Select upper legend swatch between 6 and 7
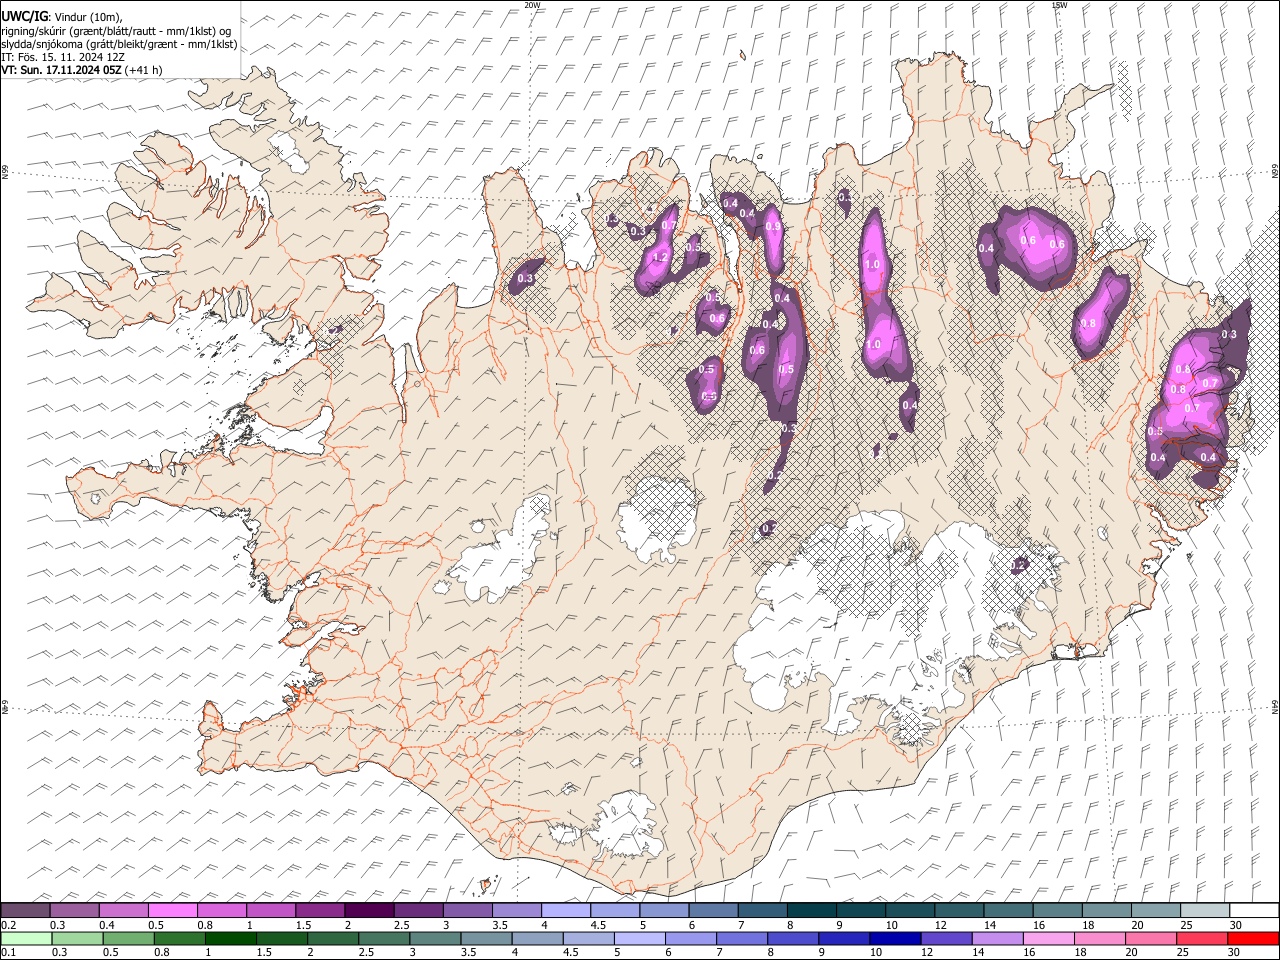The image size is (1280, 960). (x=712, y=910)
